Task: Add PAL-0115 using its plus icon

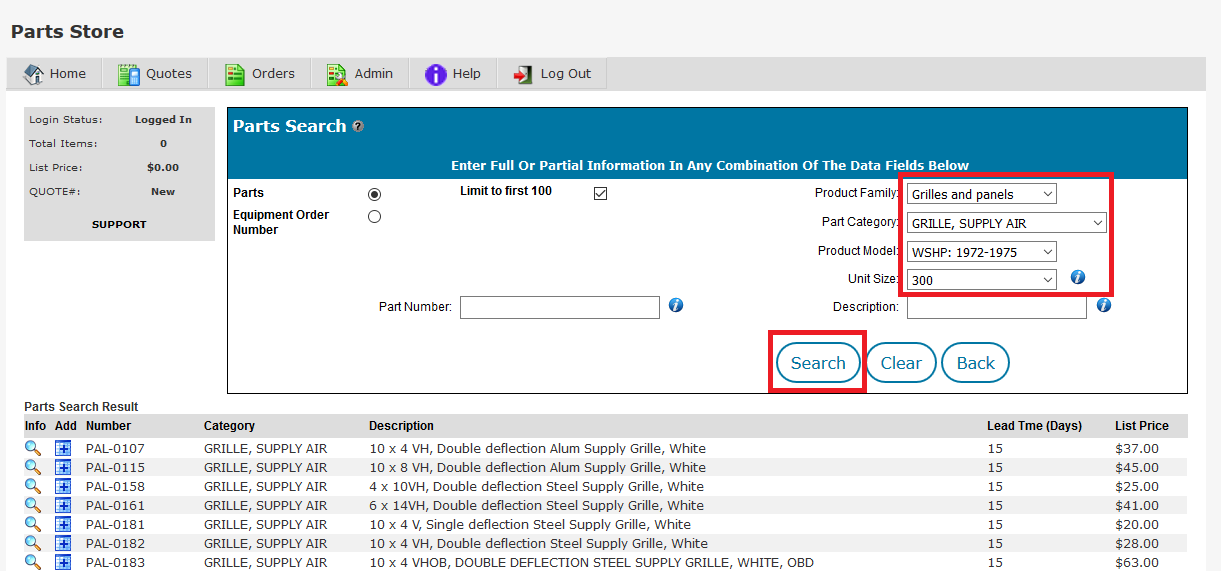Action: [x=63, y=468]
